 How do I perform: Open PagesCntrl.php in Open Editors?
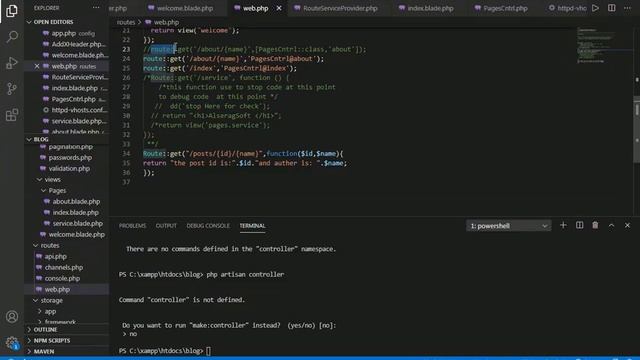(x=68, y=99)
